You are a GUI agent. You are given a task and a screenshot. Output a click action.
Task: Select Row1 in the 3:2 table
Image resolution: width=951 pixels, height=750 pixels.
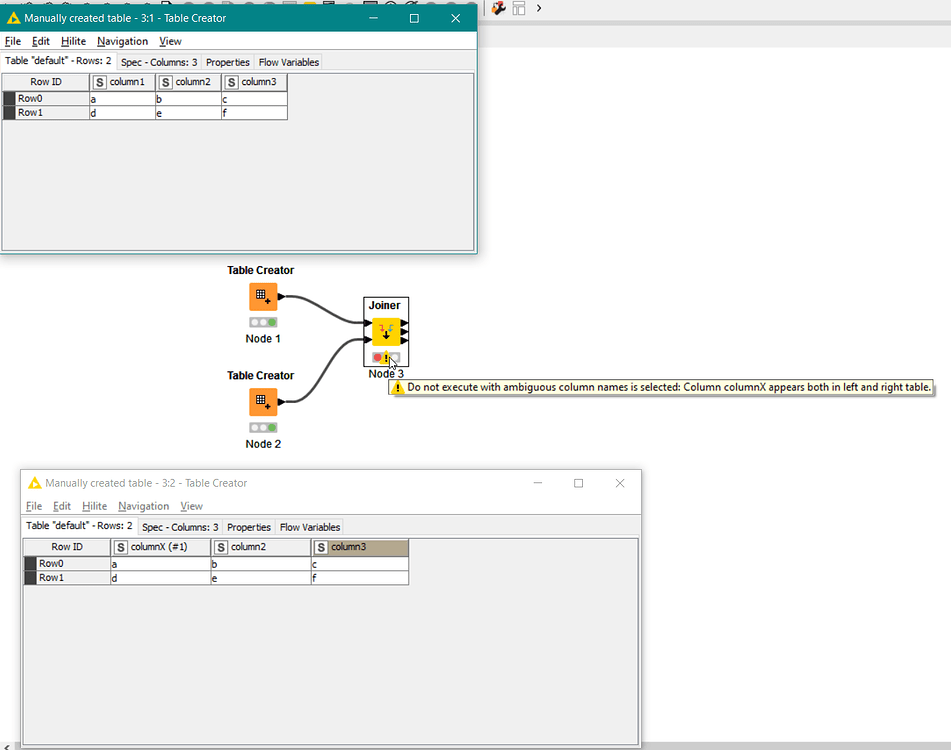coord(67,578)
